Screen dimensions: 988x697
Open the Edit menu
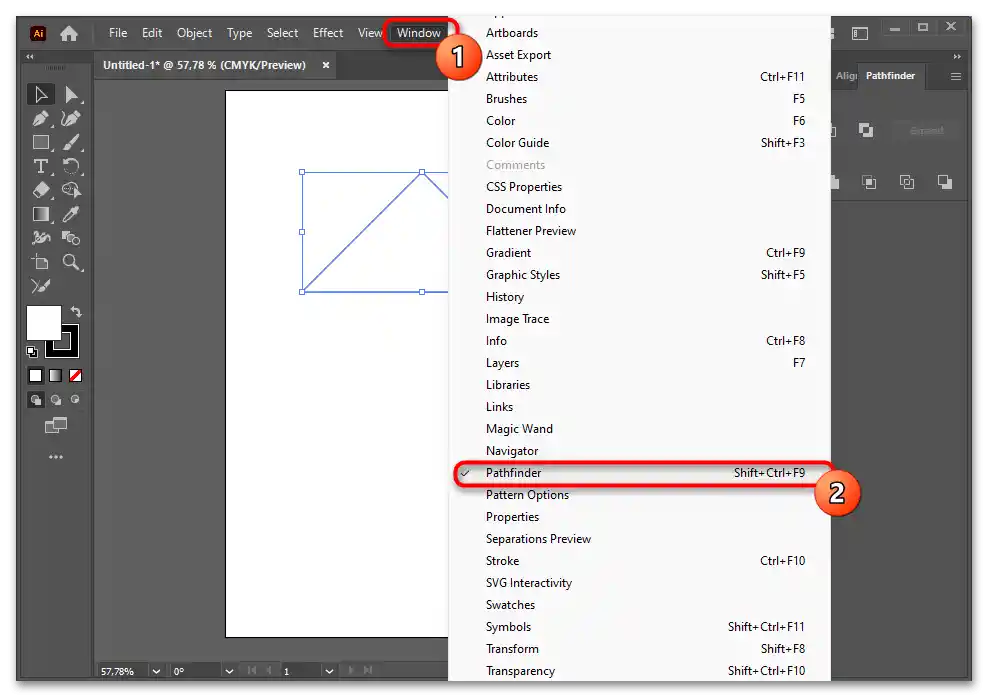152,33
